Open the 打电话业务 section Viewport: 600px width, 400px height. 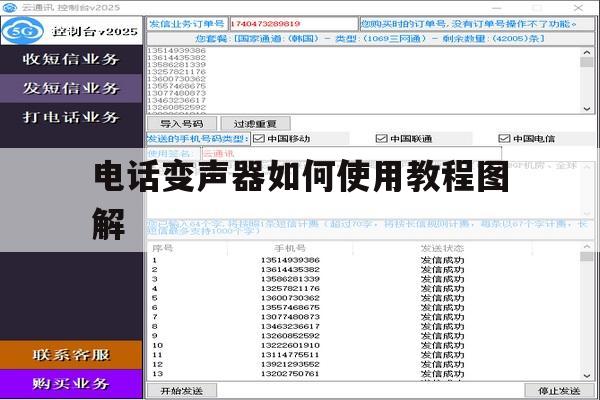[71, 117]
